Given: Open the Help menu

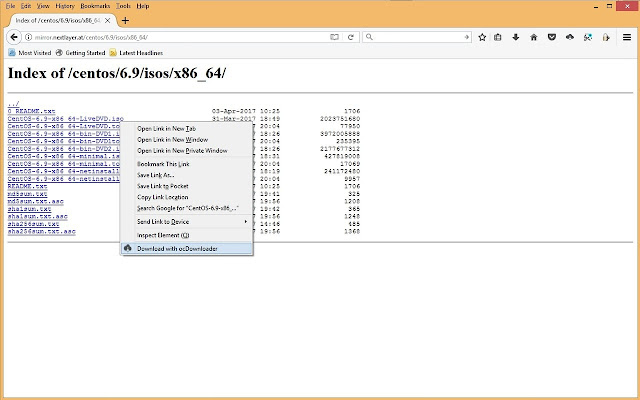Looking at the screenshot, I should [142, 6].
